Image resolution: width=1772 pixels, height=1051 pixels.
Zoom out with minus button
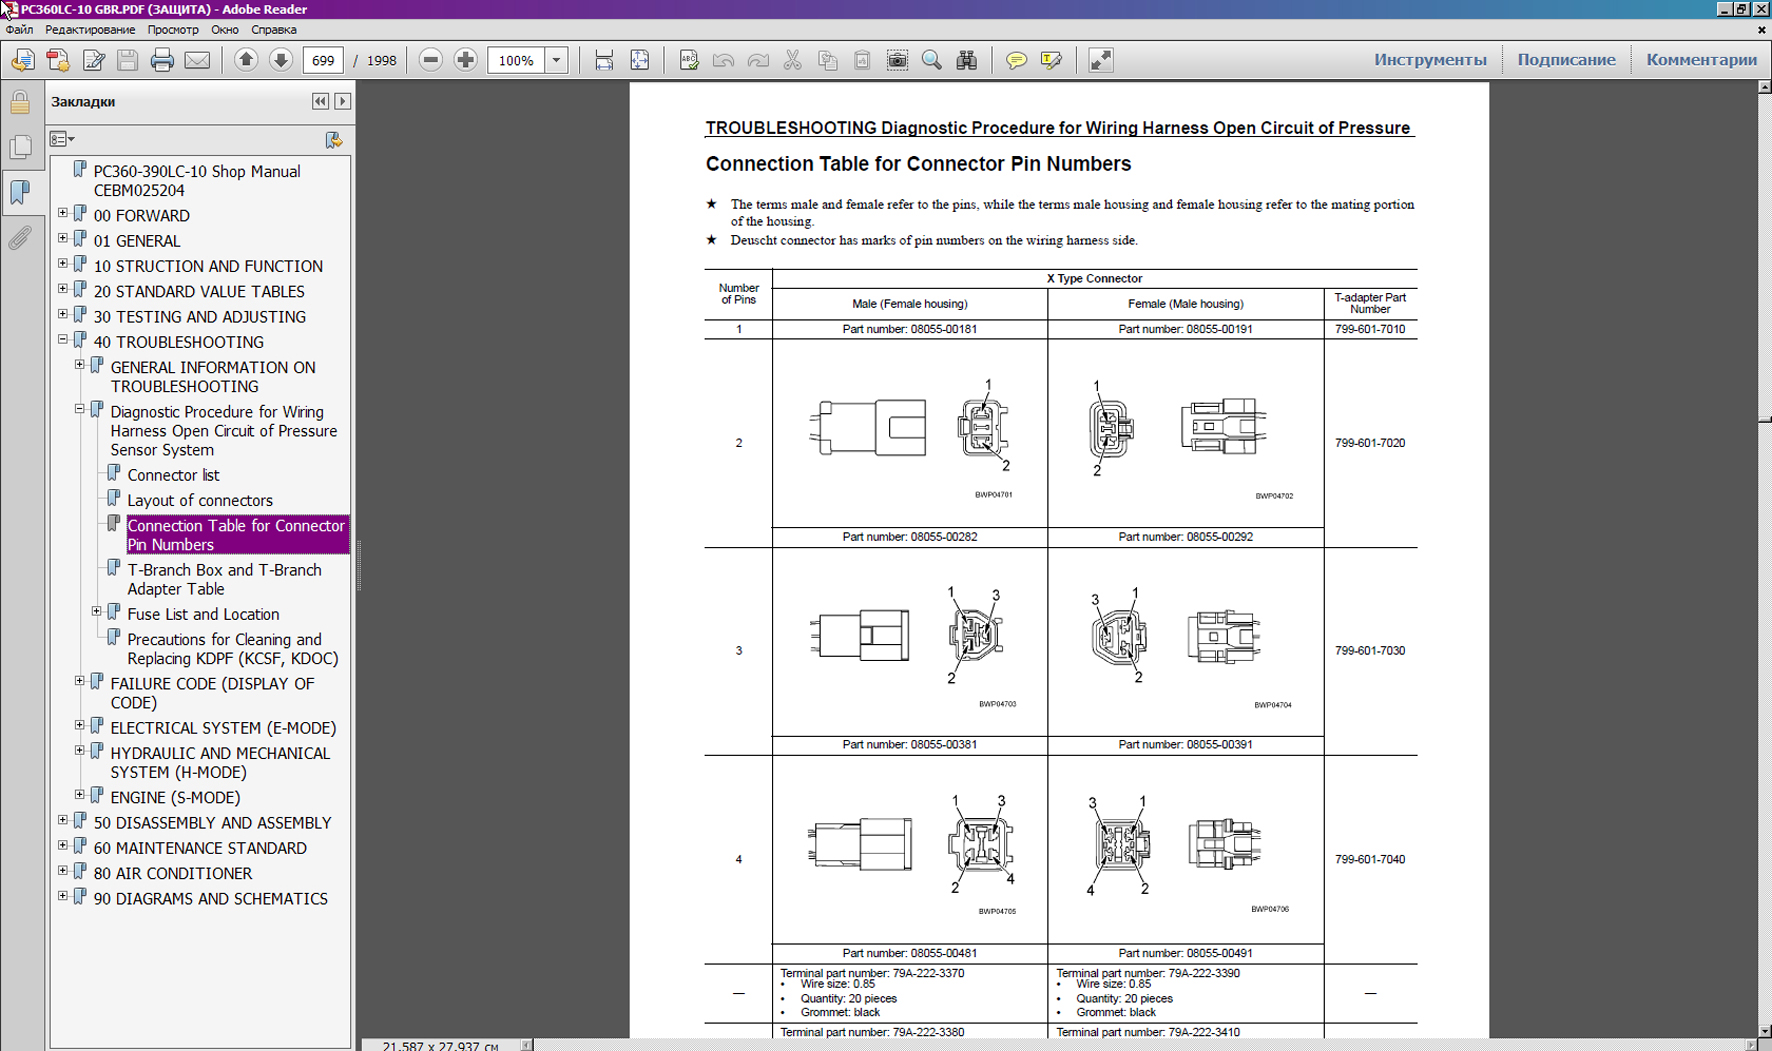coord(431,61)
